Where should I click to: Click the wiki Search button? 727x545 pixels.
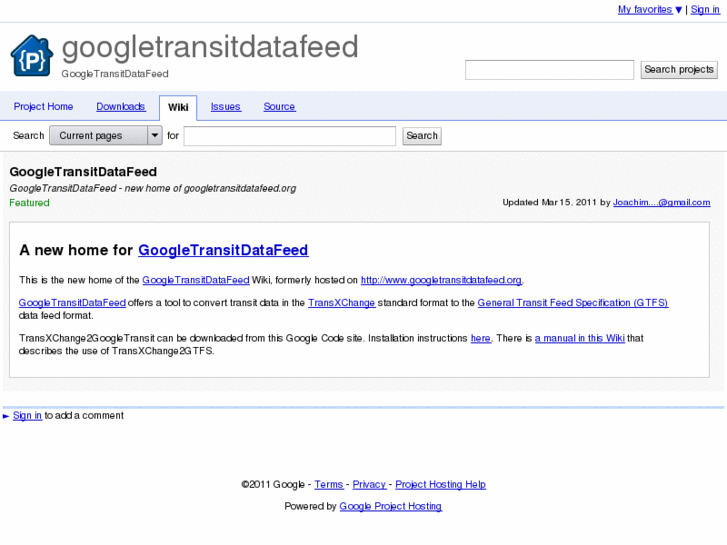point(422,136)
